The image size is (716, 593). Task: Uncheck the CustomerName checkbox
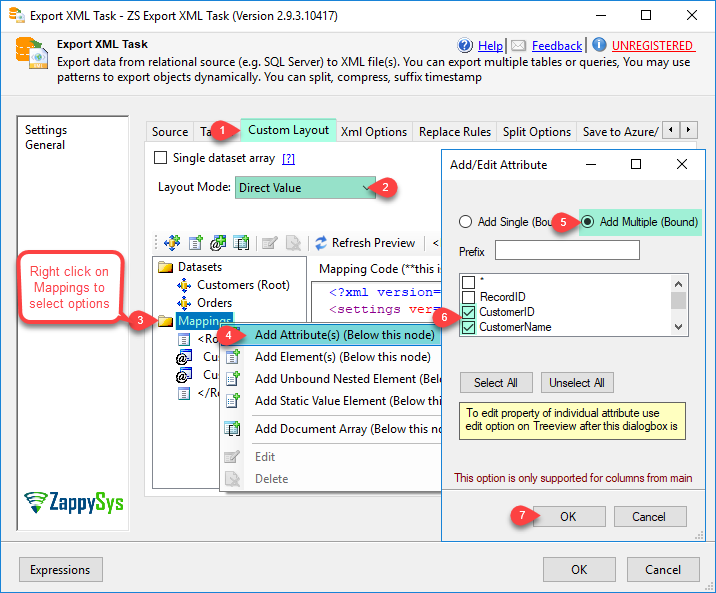pos(469,327)
